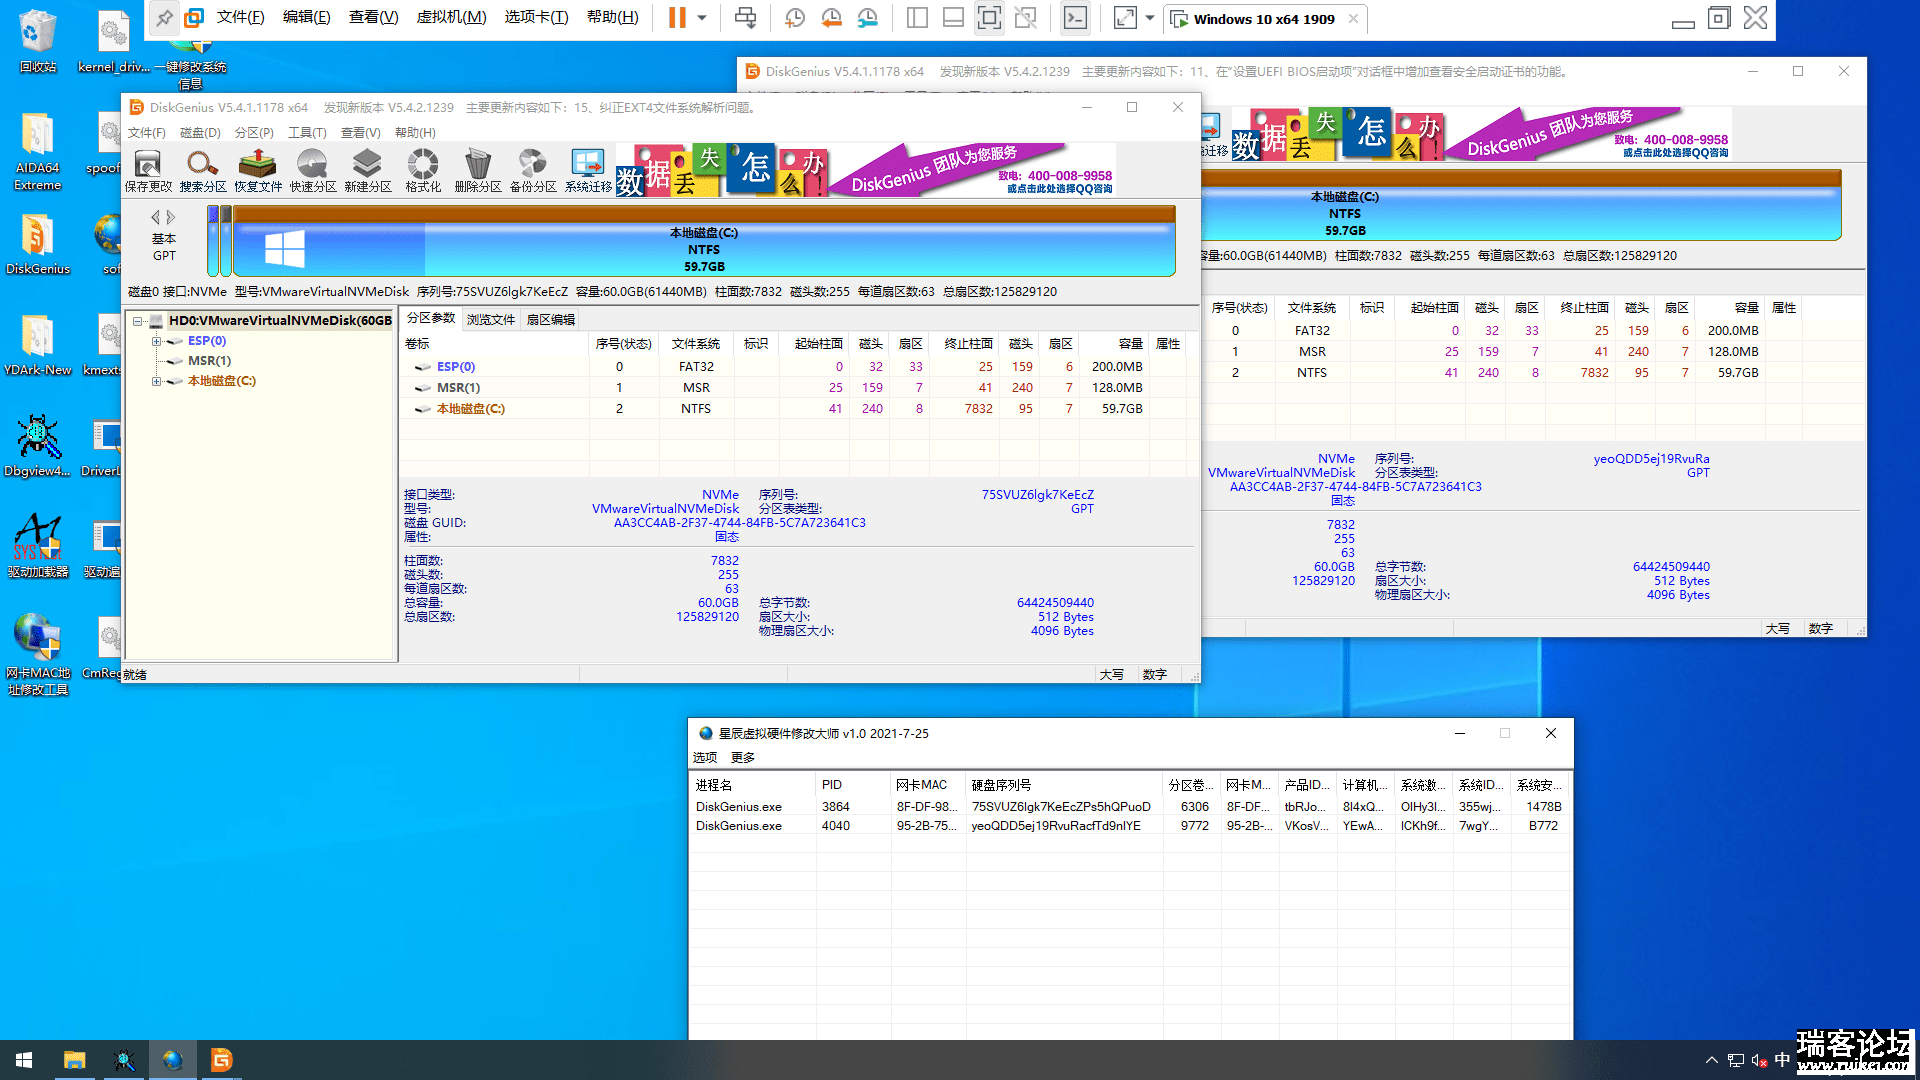1920x1080 pixels.
Task: Click VMware revert to snapshot icon
Action: pyautogui.click(x=831, y=18)
